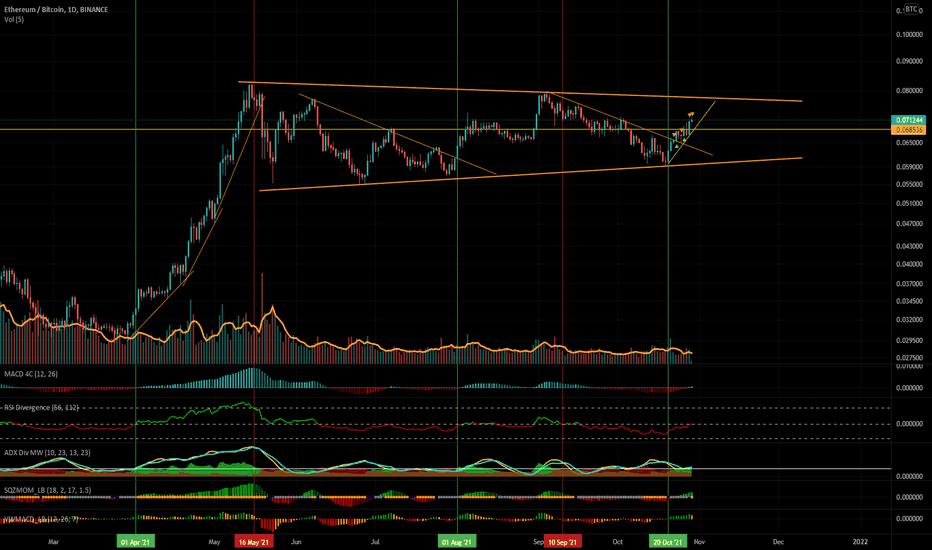932x550 pixels.
Task: Click the 0.051000 price axis value
Action: click(x=909, y=203)
